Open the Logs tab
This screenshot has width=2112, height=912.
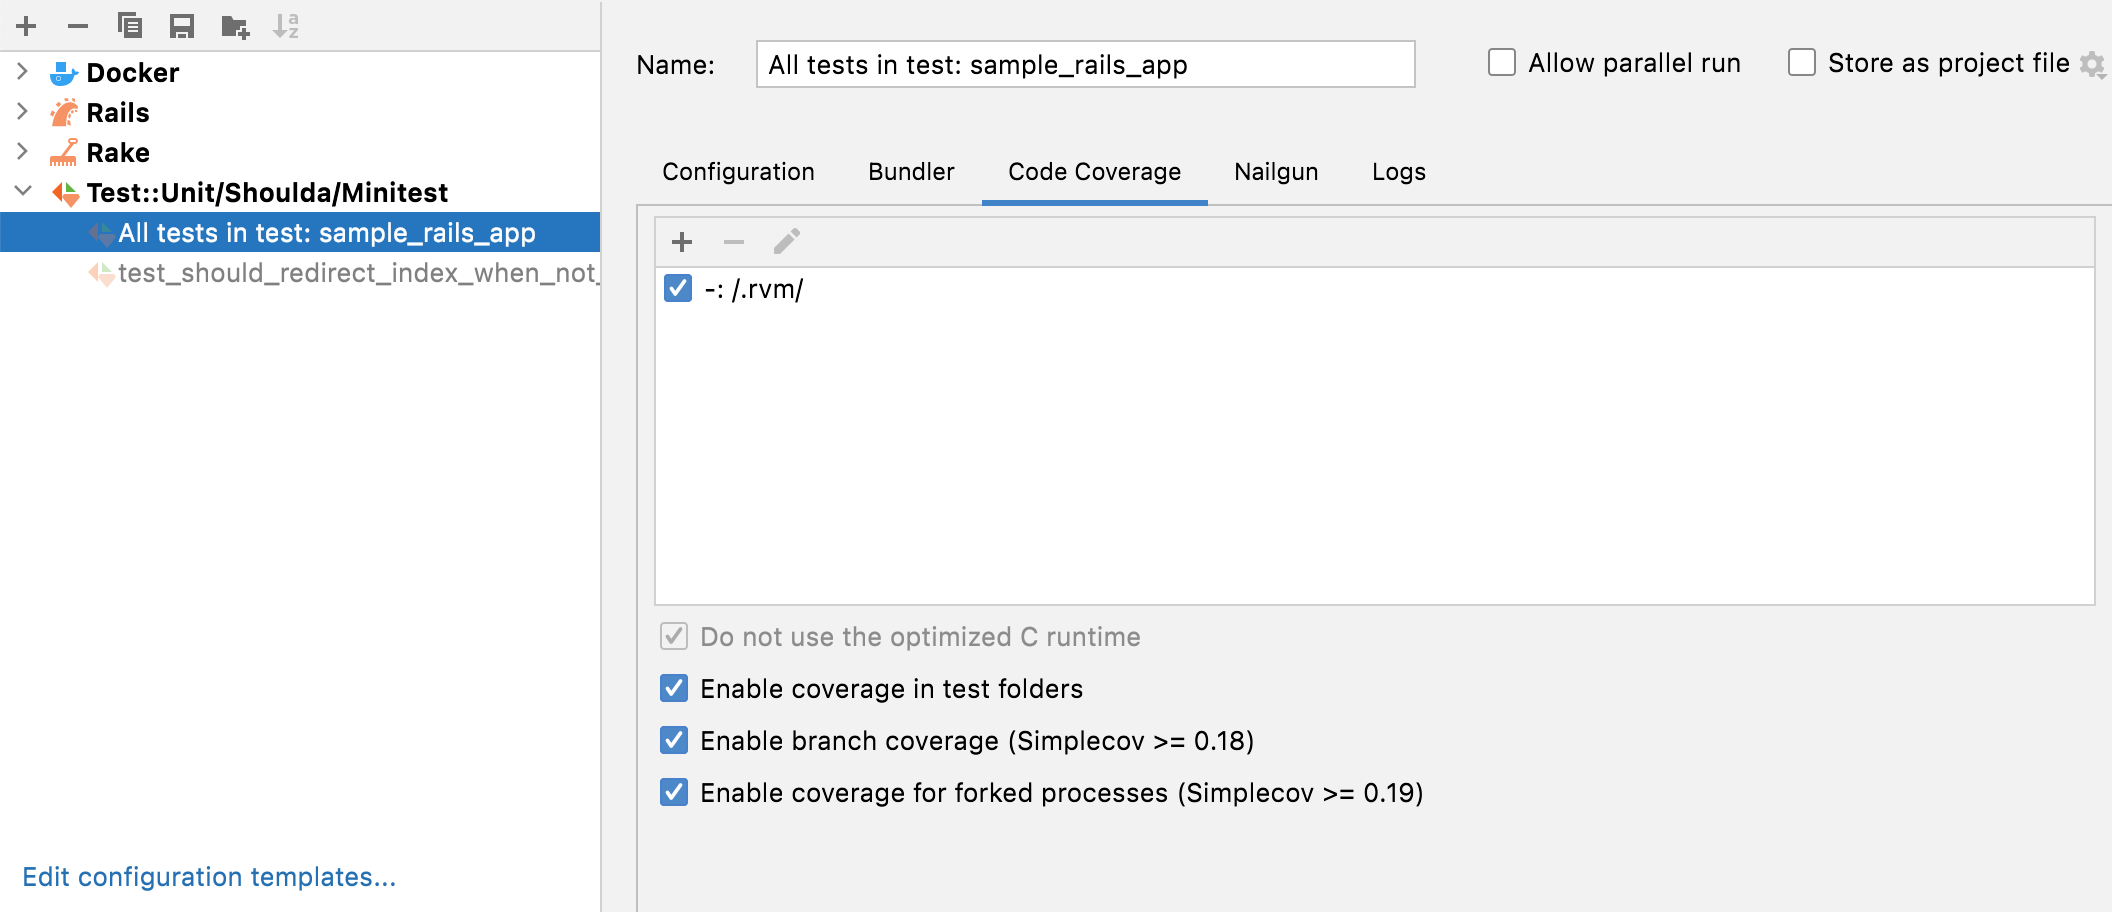1397,171
